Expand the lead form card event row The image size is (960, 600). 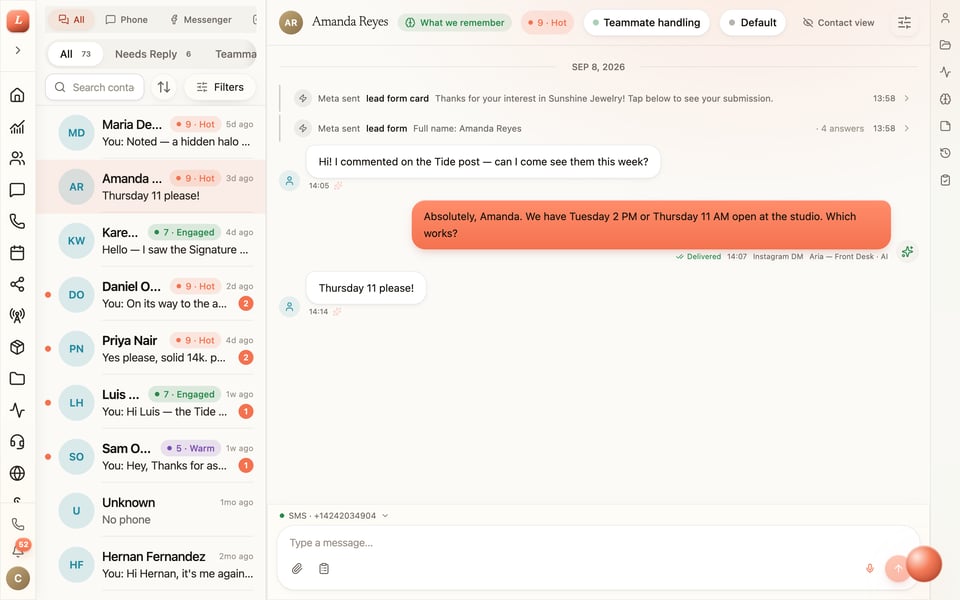599,99
